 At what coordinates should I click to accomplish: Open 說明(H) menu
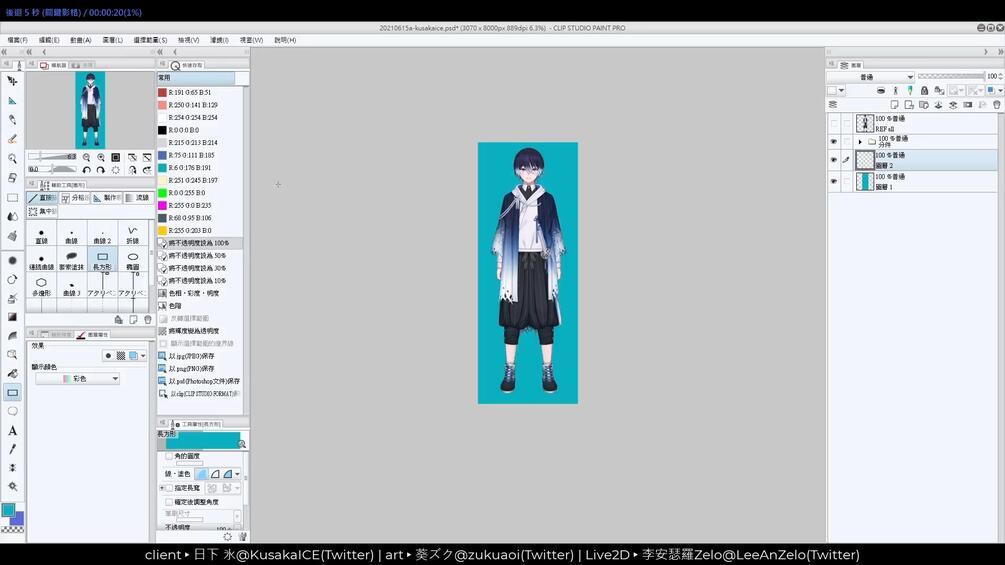coord(285,40)
